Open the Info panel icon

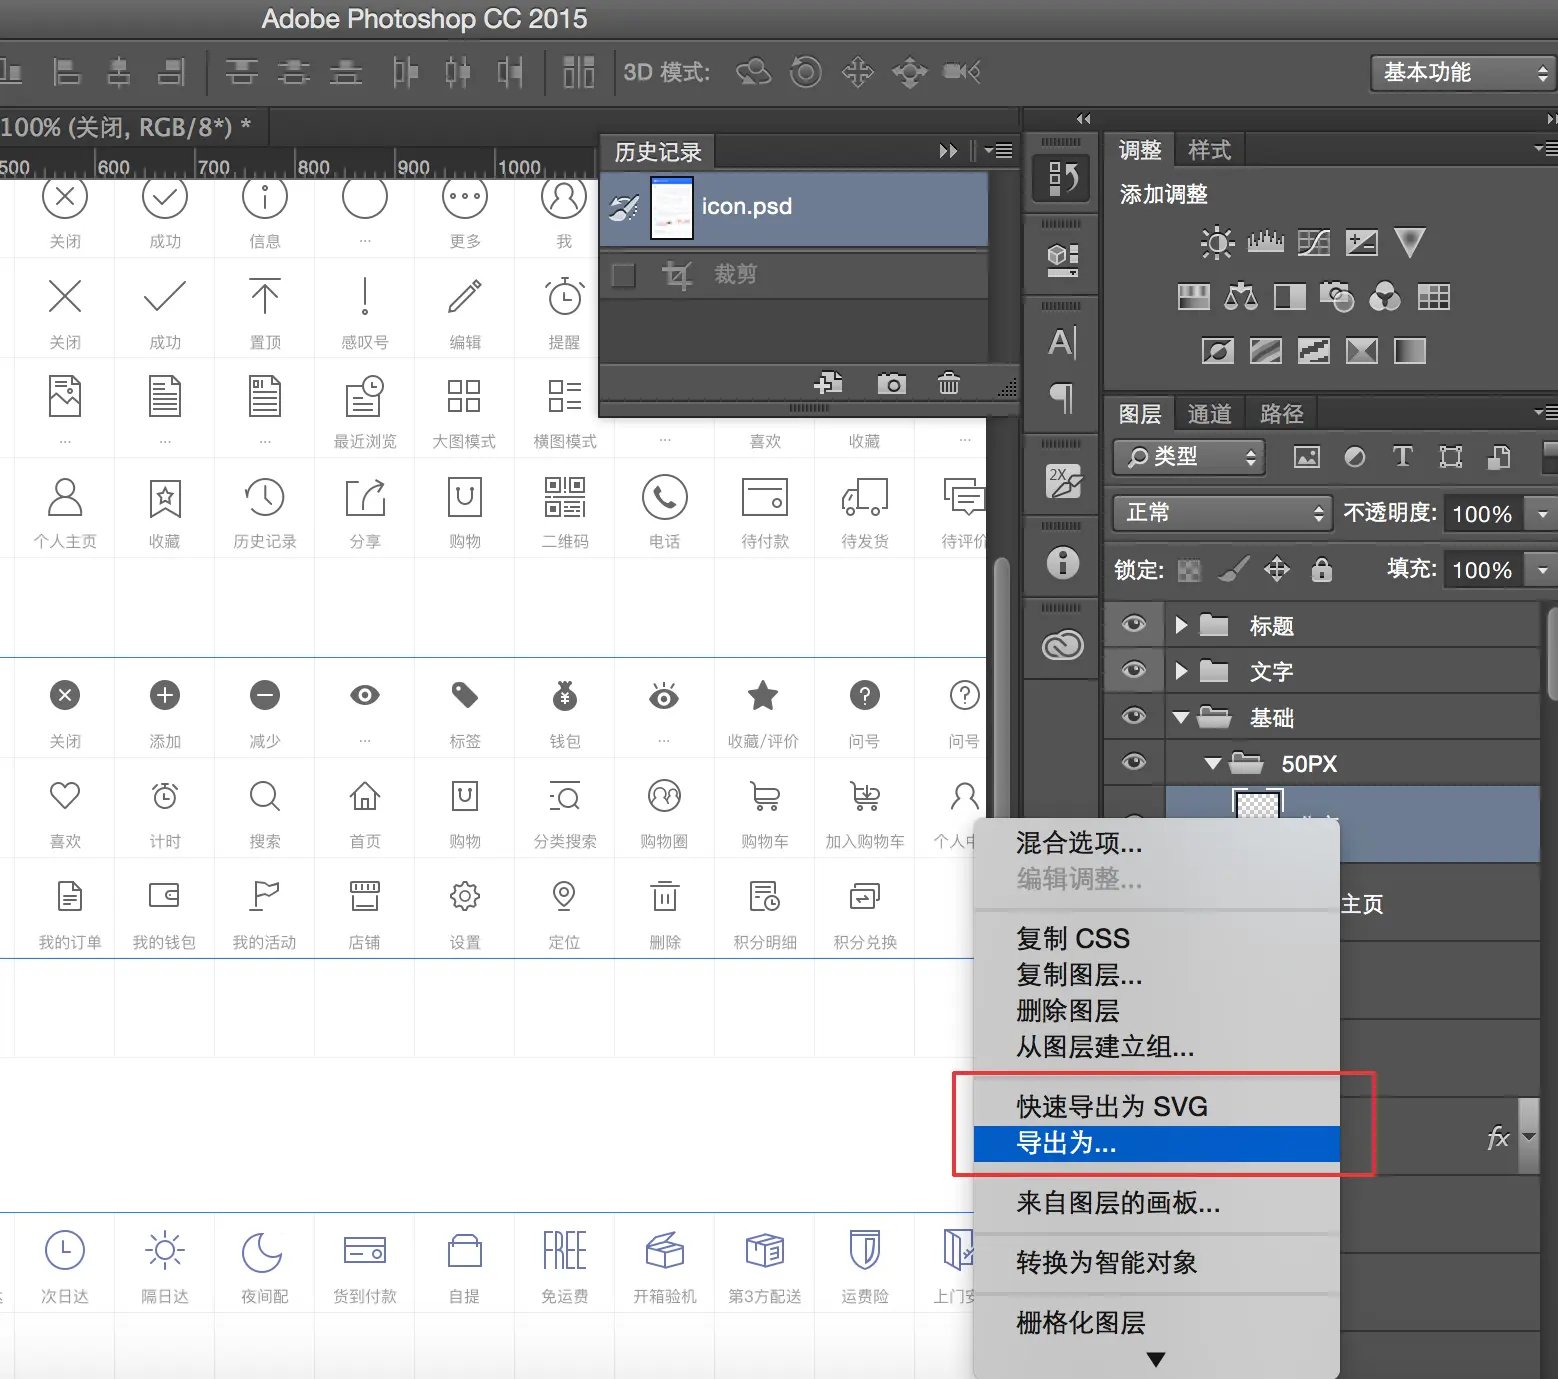pos(1062,563)
